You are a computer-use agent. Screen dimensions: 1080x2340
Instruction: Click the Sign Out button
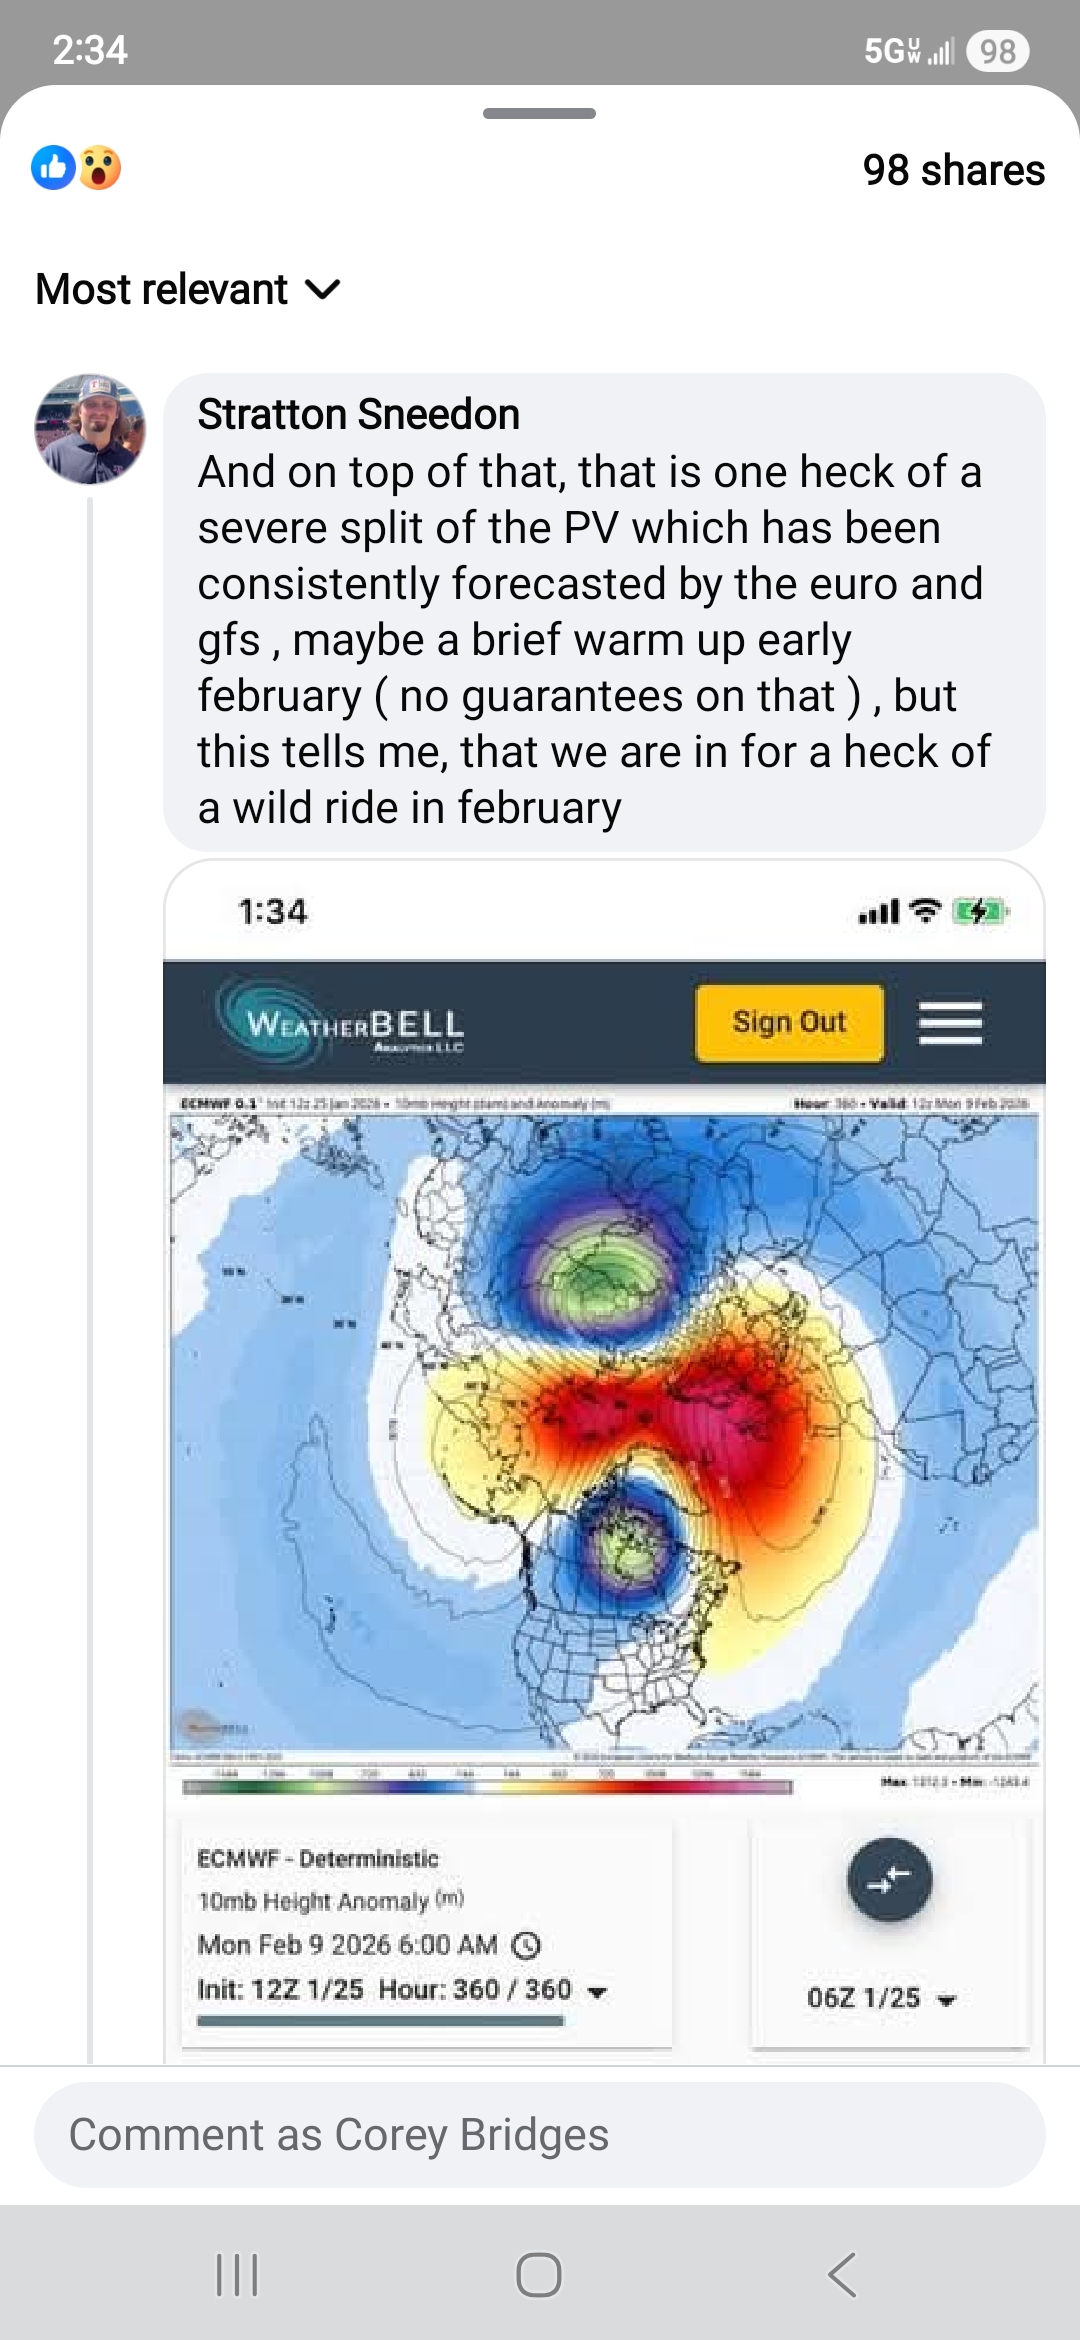coord(789,1022)
